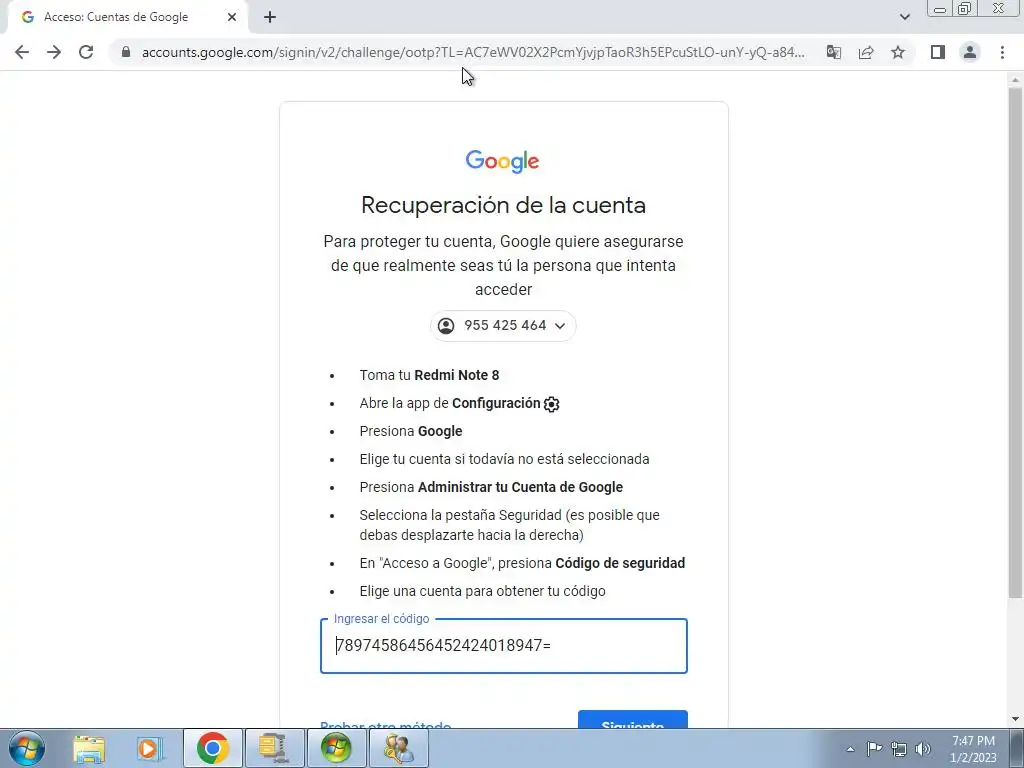The width and height of the screenshot is (1024, 768).
Task: Open the tab search chevron
Action: point(904,17)
